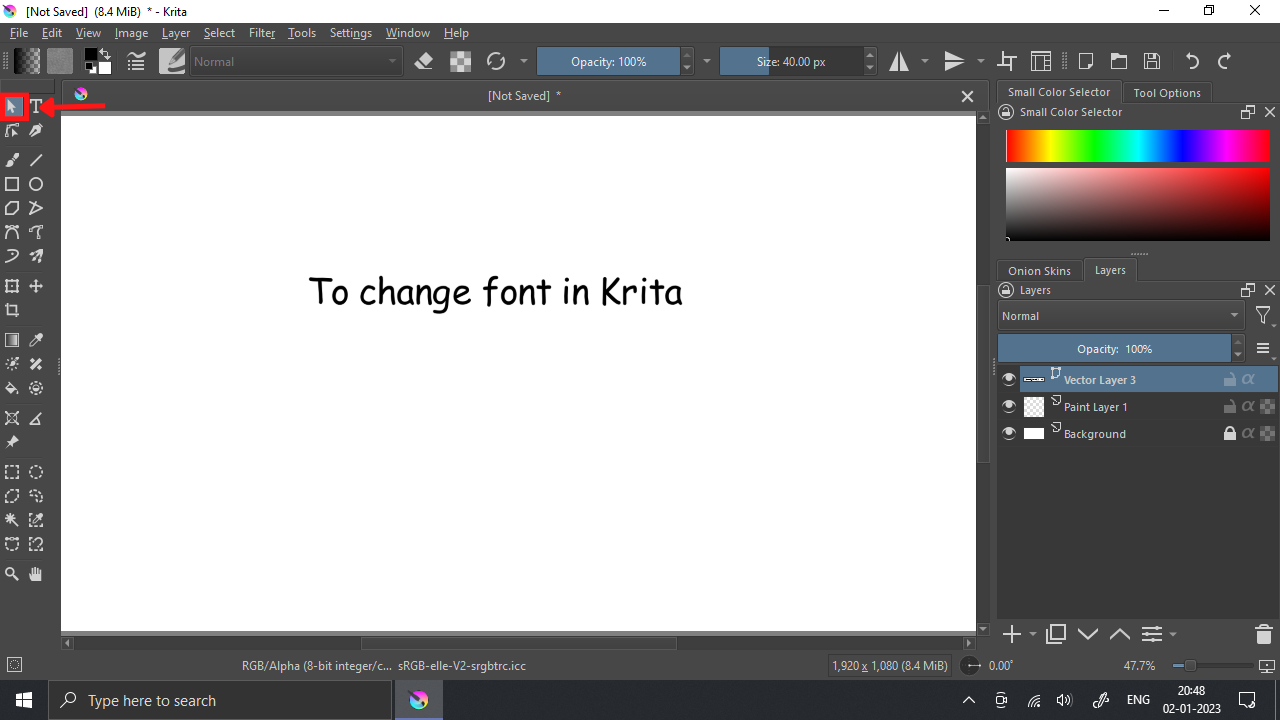Screen dimensions: 1280x720
Task: Move the layer down with the chevron button
Action: click(x=1088, y=634)
